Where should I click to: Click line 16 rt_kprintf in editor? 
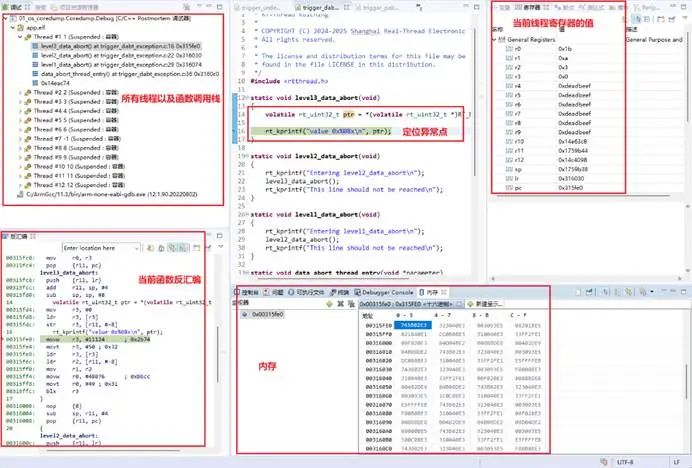[328, 132]
